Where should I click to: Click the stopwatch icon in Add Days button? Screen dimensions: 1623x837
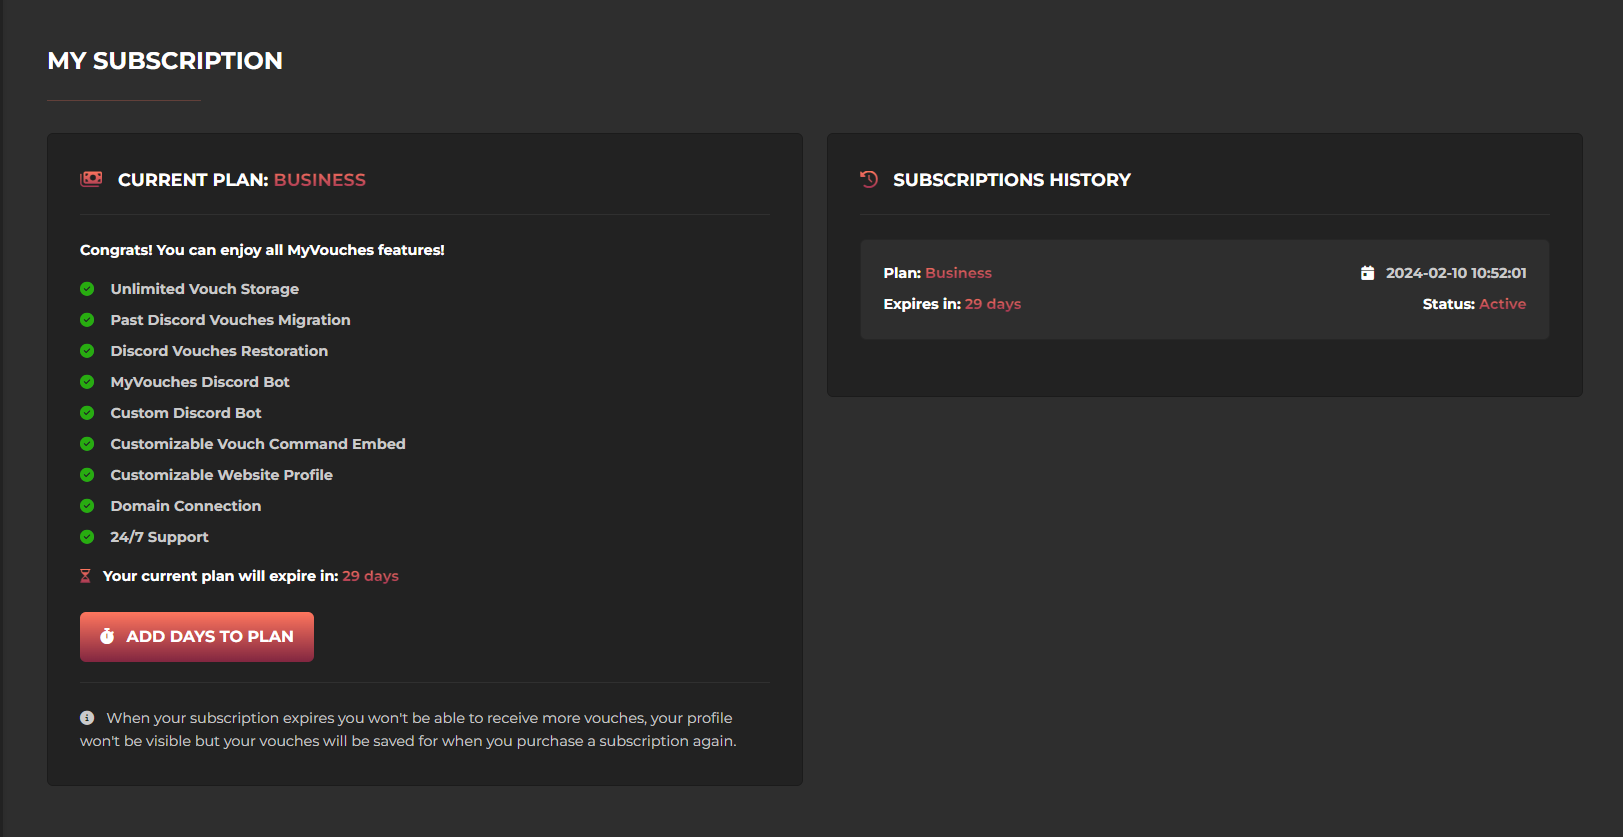[107, 636]
